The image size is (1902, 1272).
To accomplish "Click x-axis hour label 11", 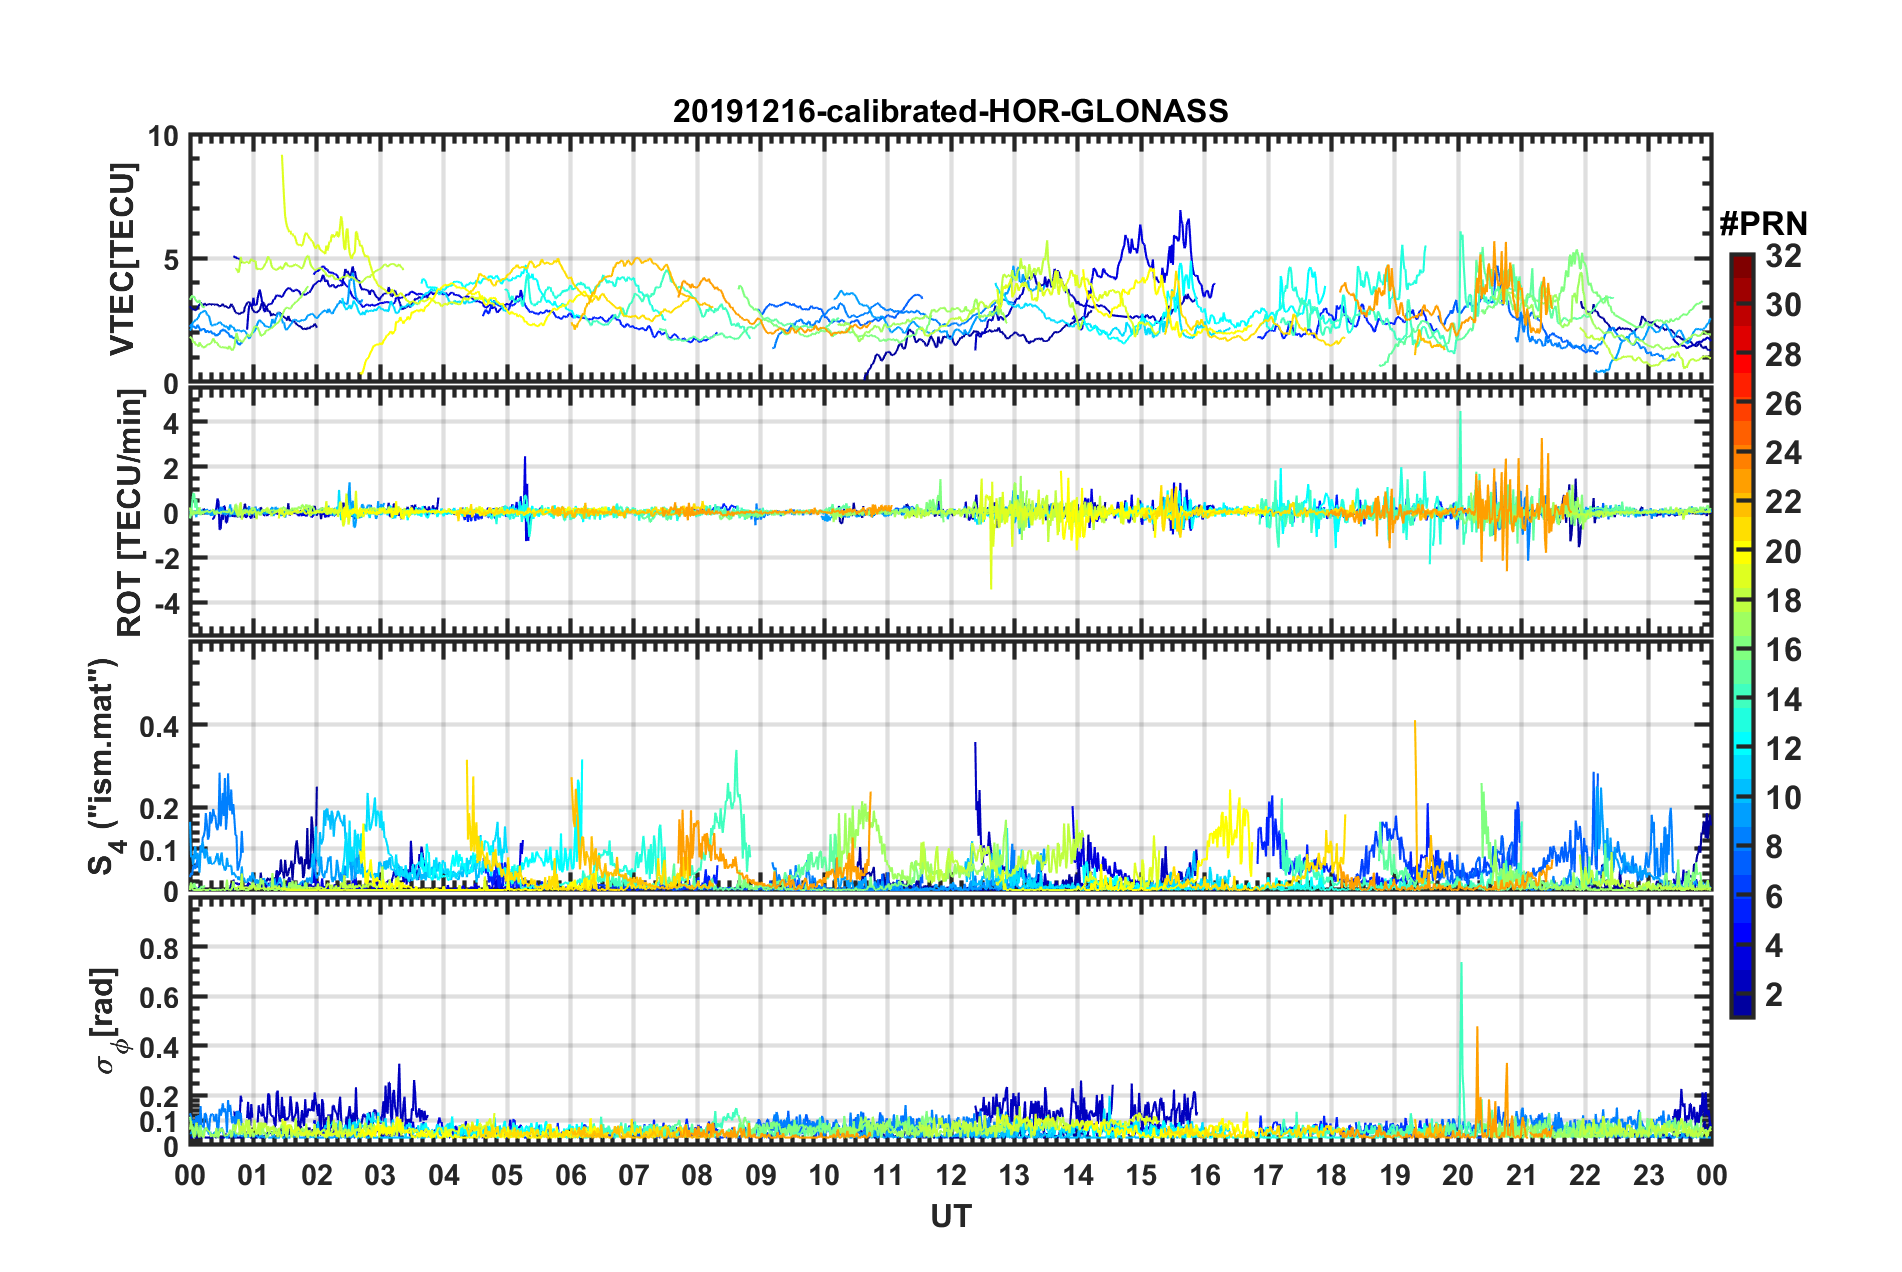I will coord(888,1174).
